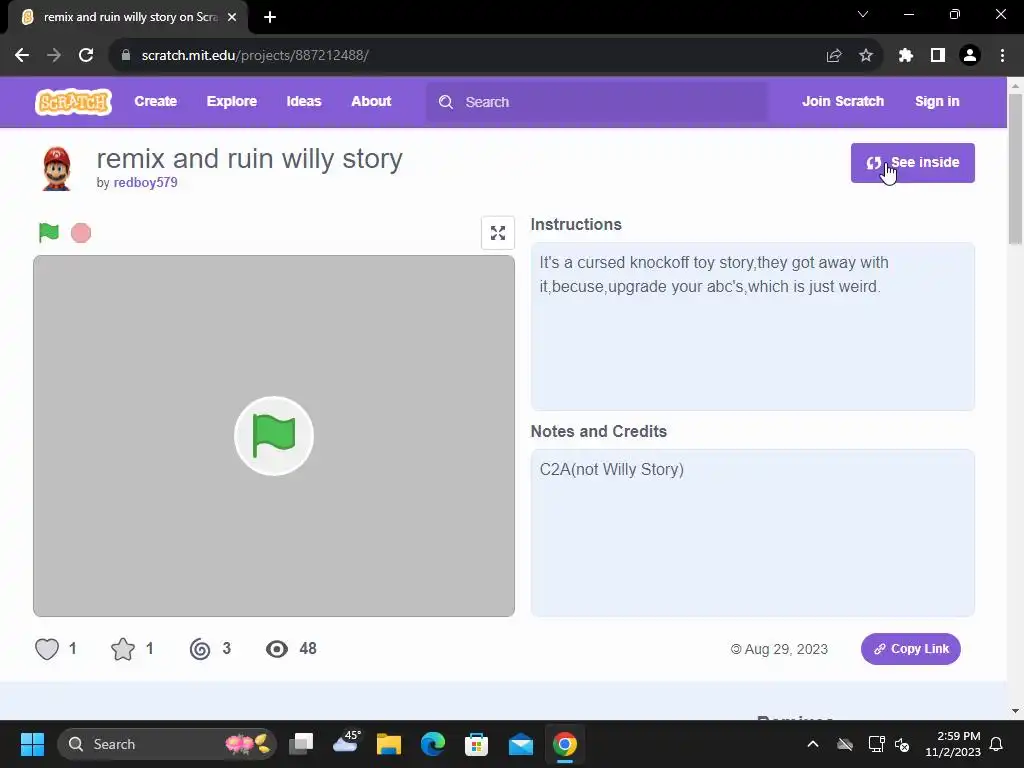Click the page vertical scrollbar thumb
Viewport: 1024px width, 768px height.
pyautogui.click(x=1015, y=168)
